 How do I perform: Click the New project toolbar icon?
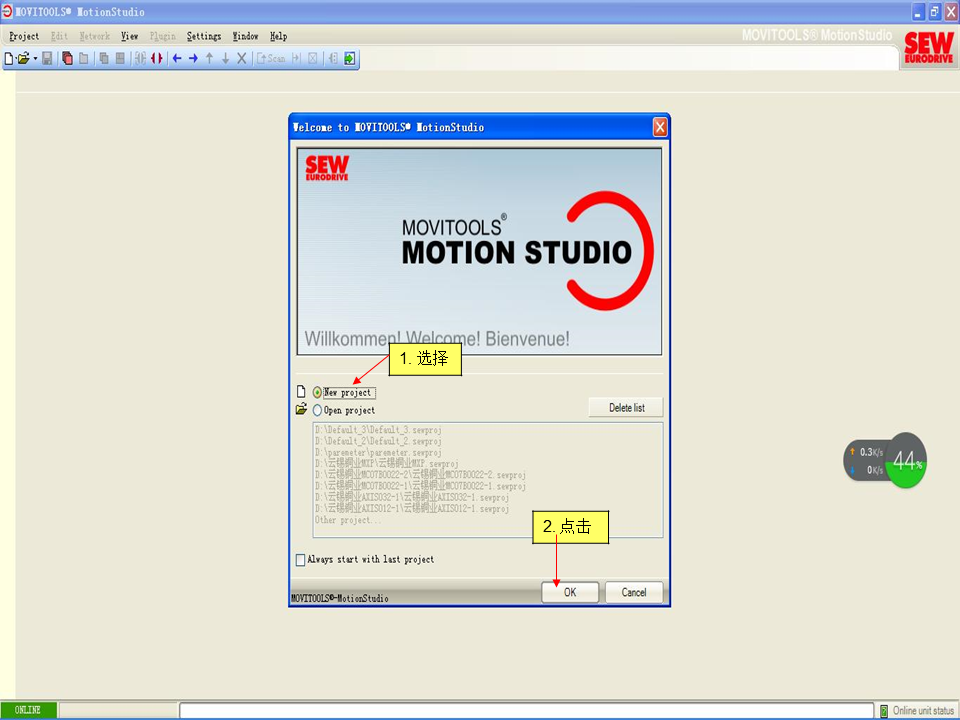[9, 58]
